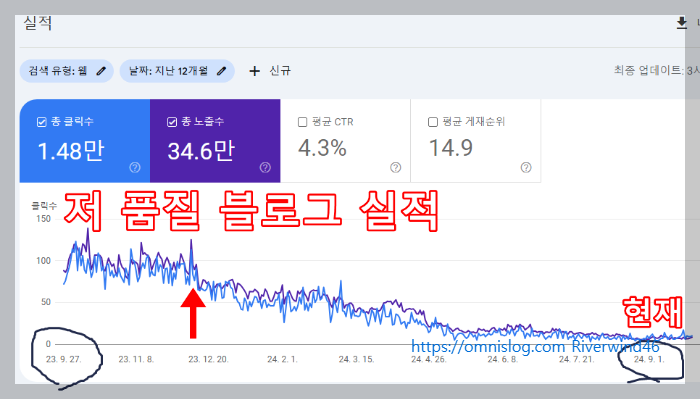700x399 pixels.
Task: Click the download export icon
Action: point(681,23)
